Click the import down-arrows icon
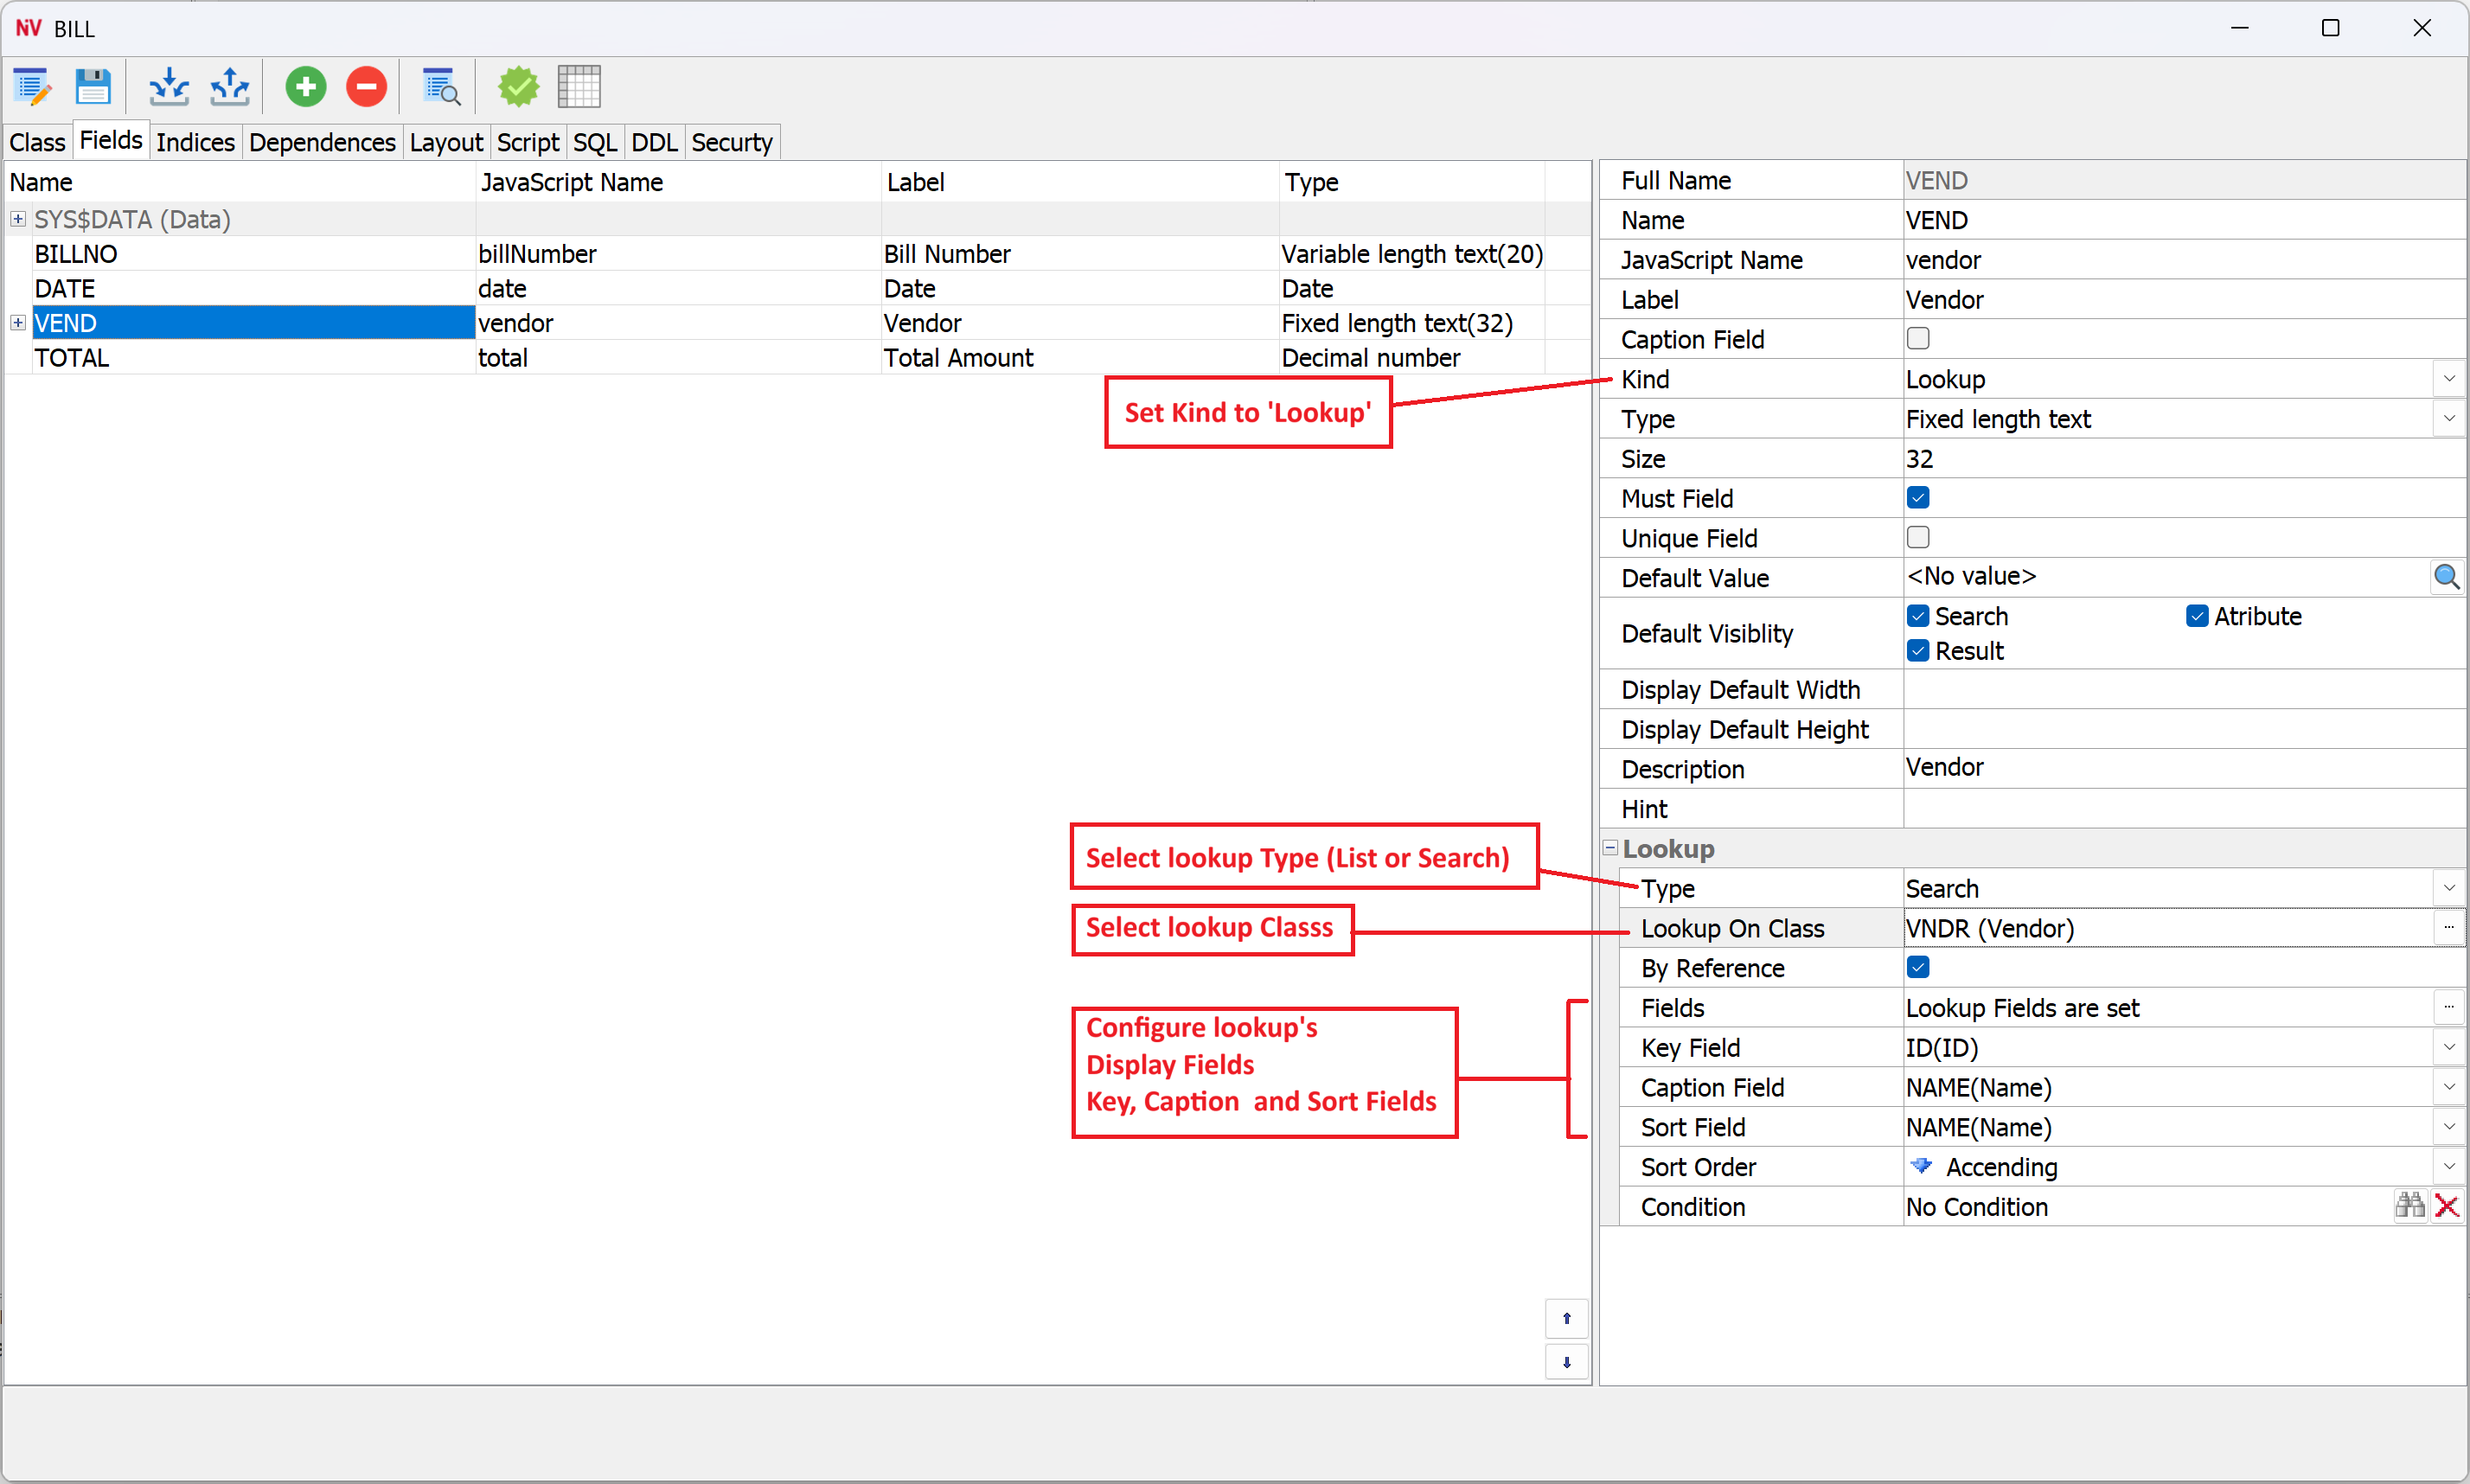Viewport: 2470px width, 1484px height. [169, 87]
